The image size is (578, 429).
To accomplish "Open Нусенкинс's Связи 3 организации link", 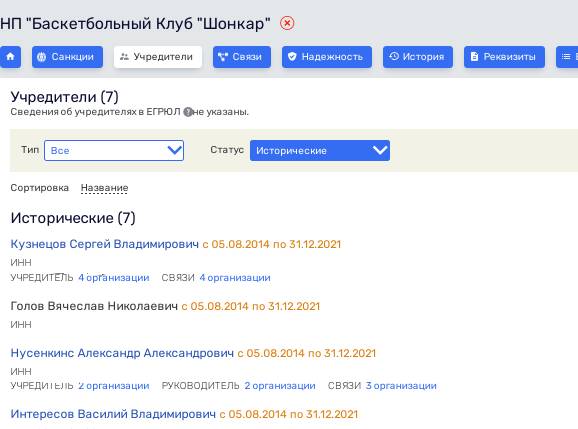I will 401,386.
